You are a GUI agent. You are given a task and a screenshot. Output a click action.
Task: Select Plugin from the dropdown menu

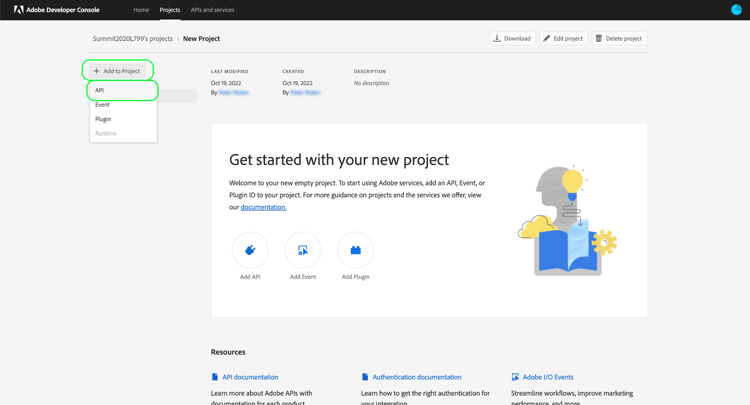point(123,119)
